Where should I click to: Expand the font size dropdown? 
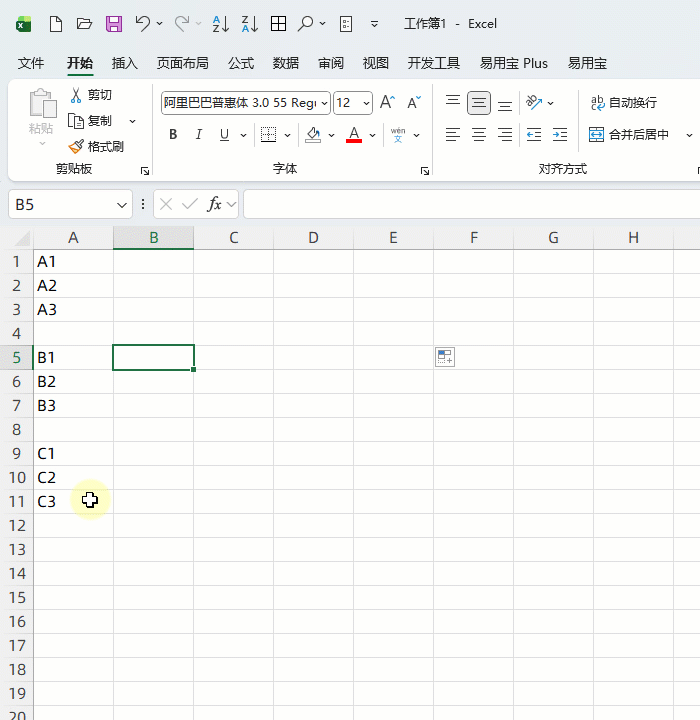[366, 103]
